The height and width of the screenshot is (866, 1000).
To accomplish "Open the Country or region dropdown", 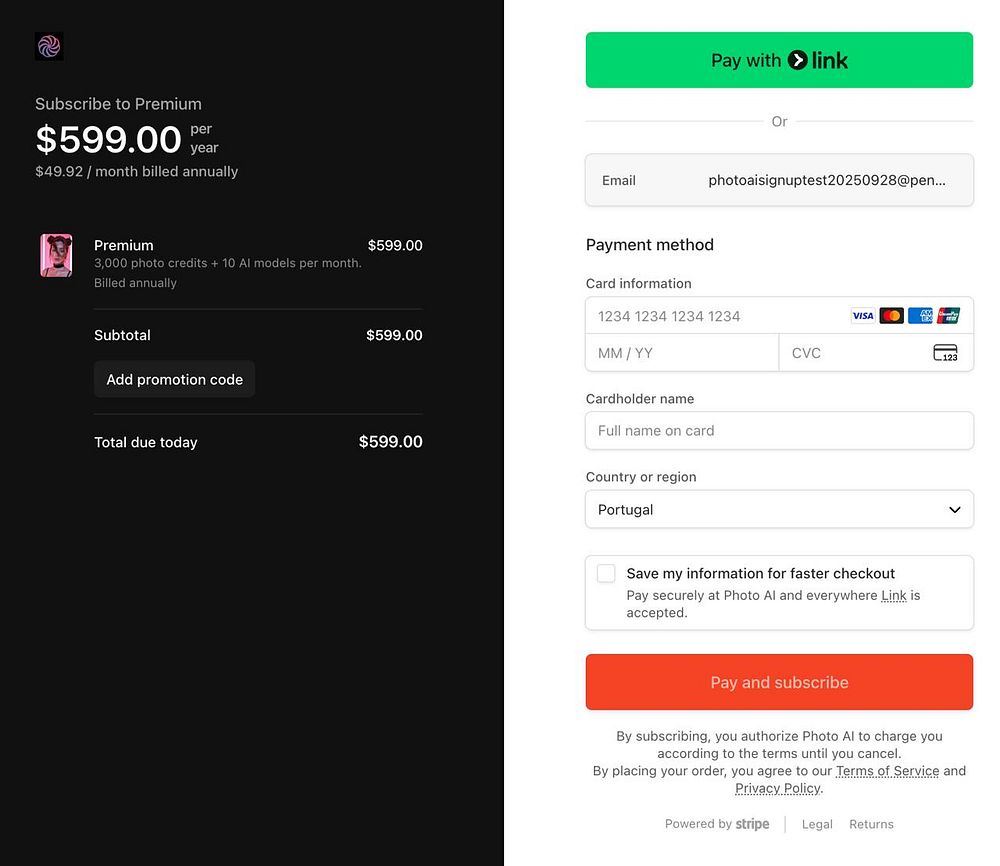I will tap(779, 510).
